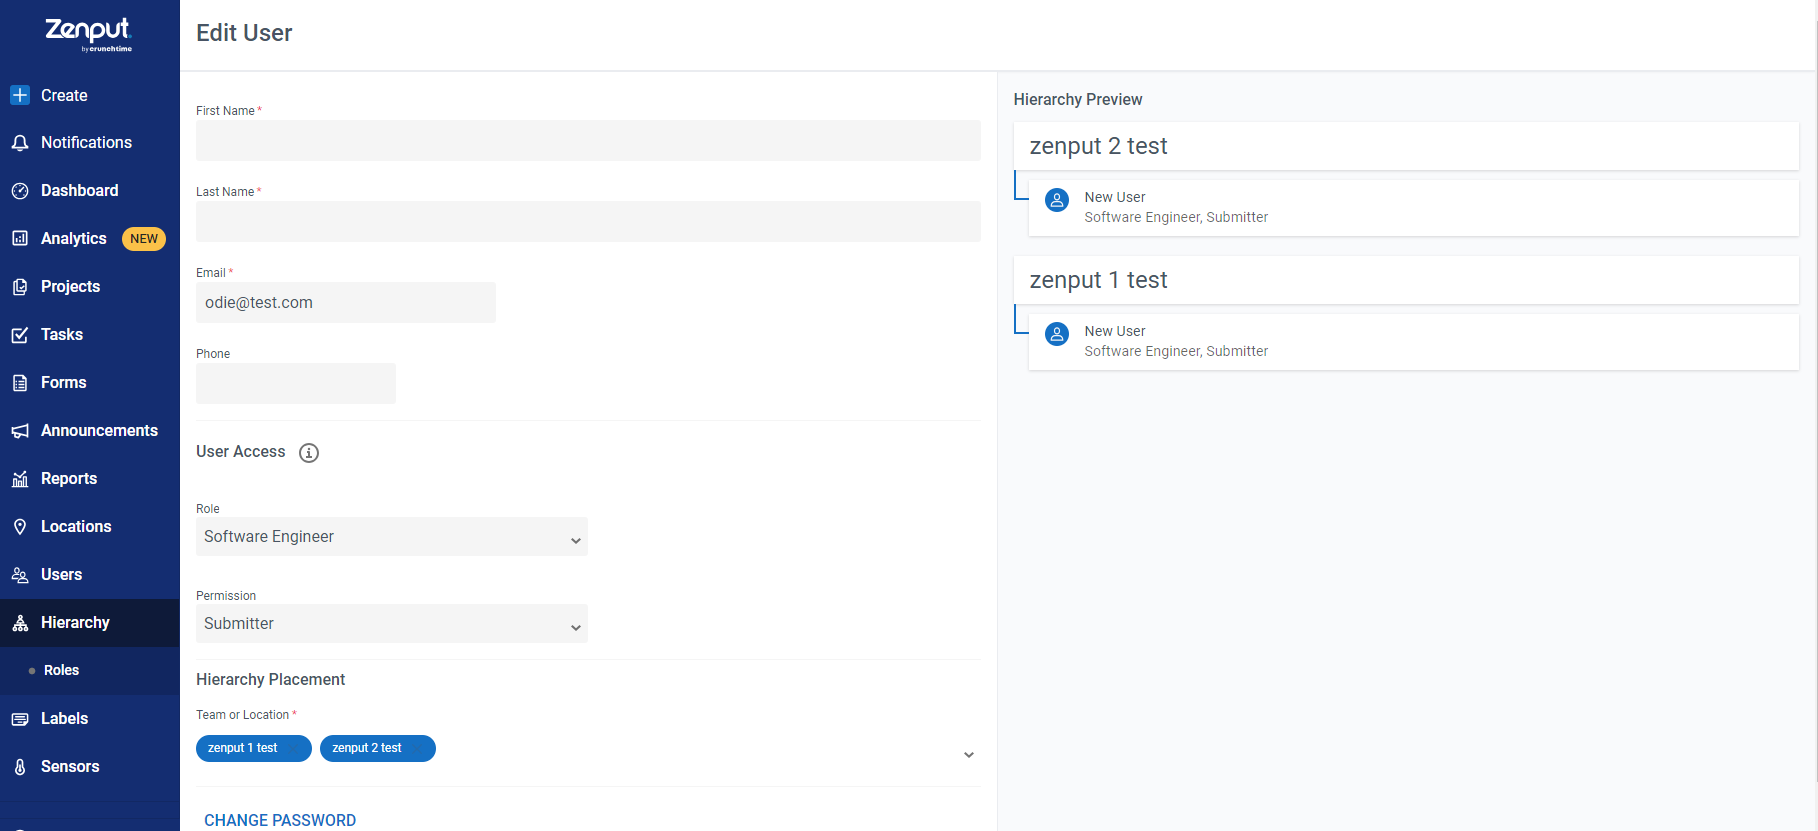Viewport: 1818px width, 831px height.
Task: Click the Users people icon
Action: click(x=20, y=575)
